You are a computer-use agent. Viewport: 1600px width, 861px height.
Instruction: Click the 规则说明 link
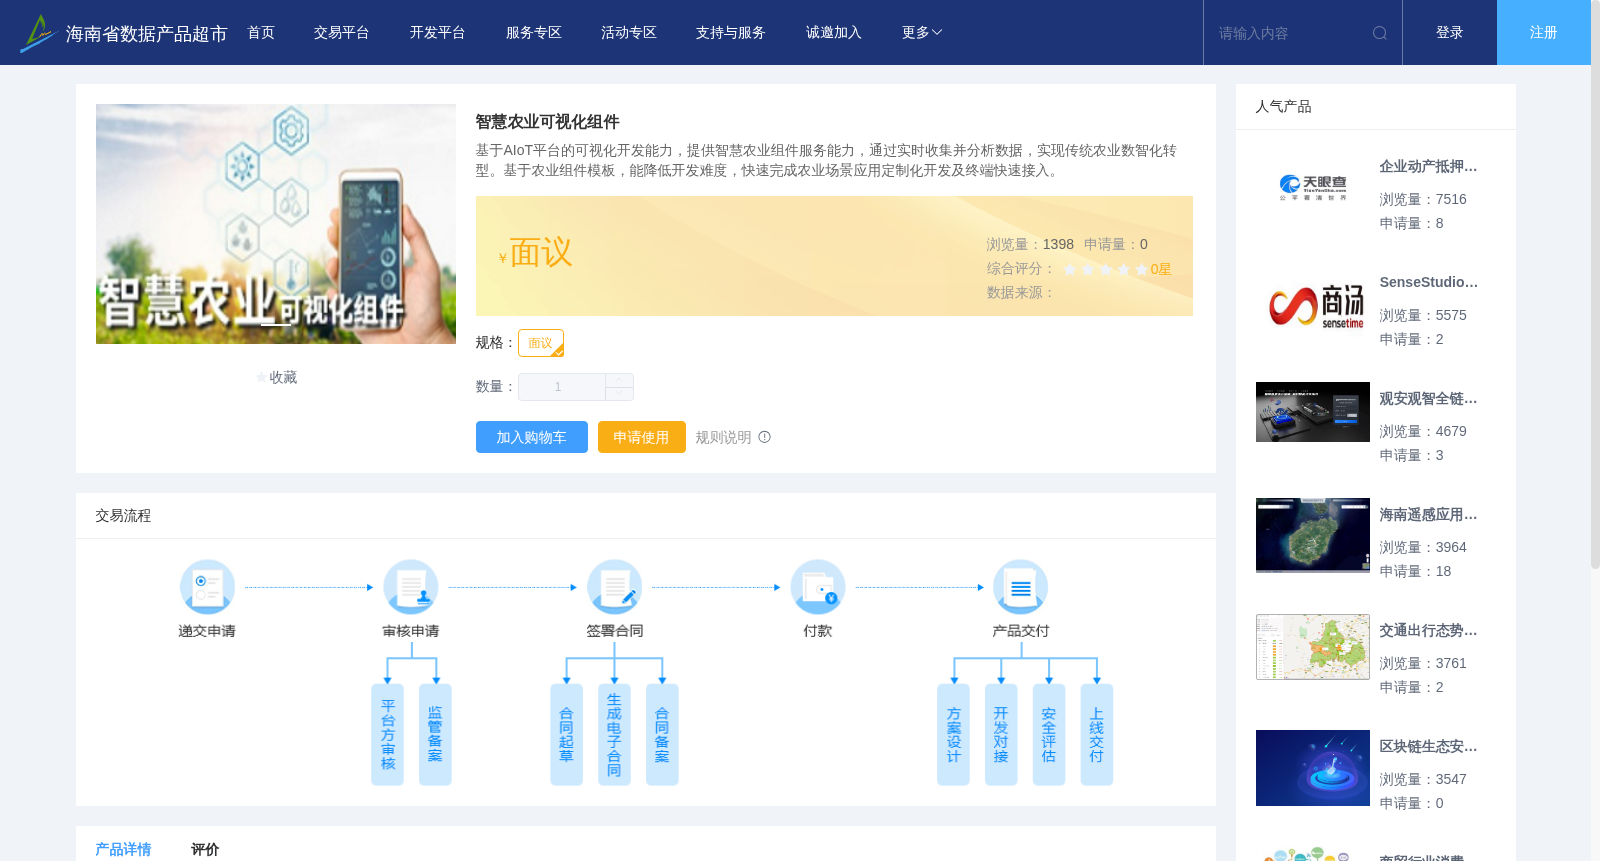[723, 437]
